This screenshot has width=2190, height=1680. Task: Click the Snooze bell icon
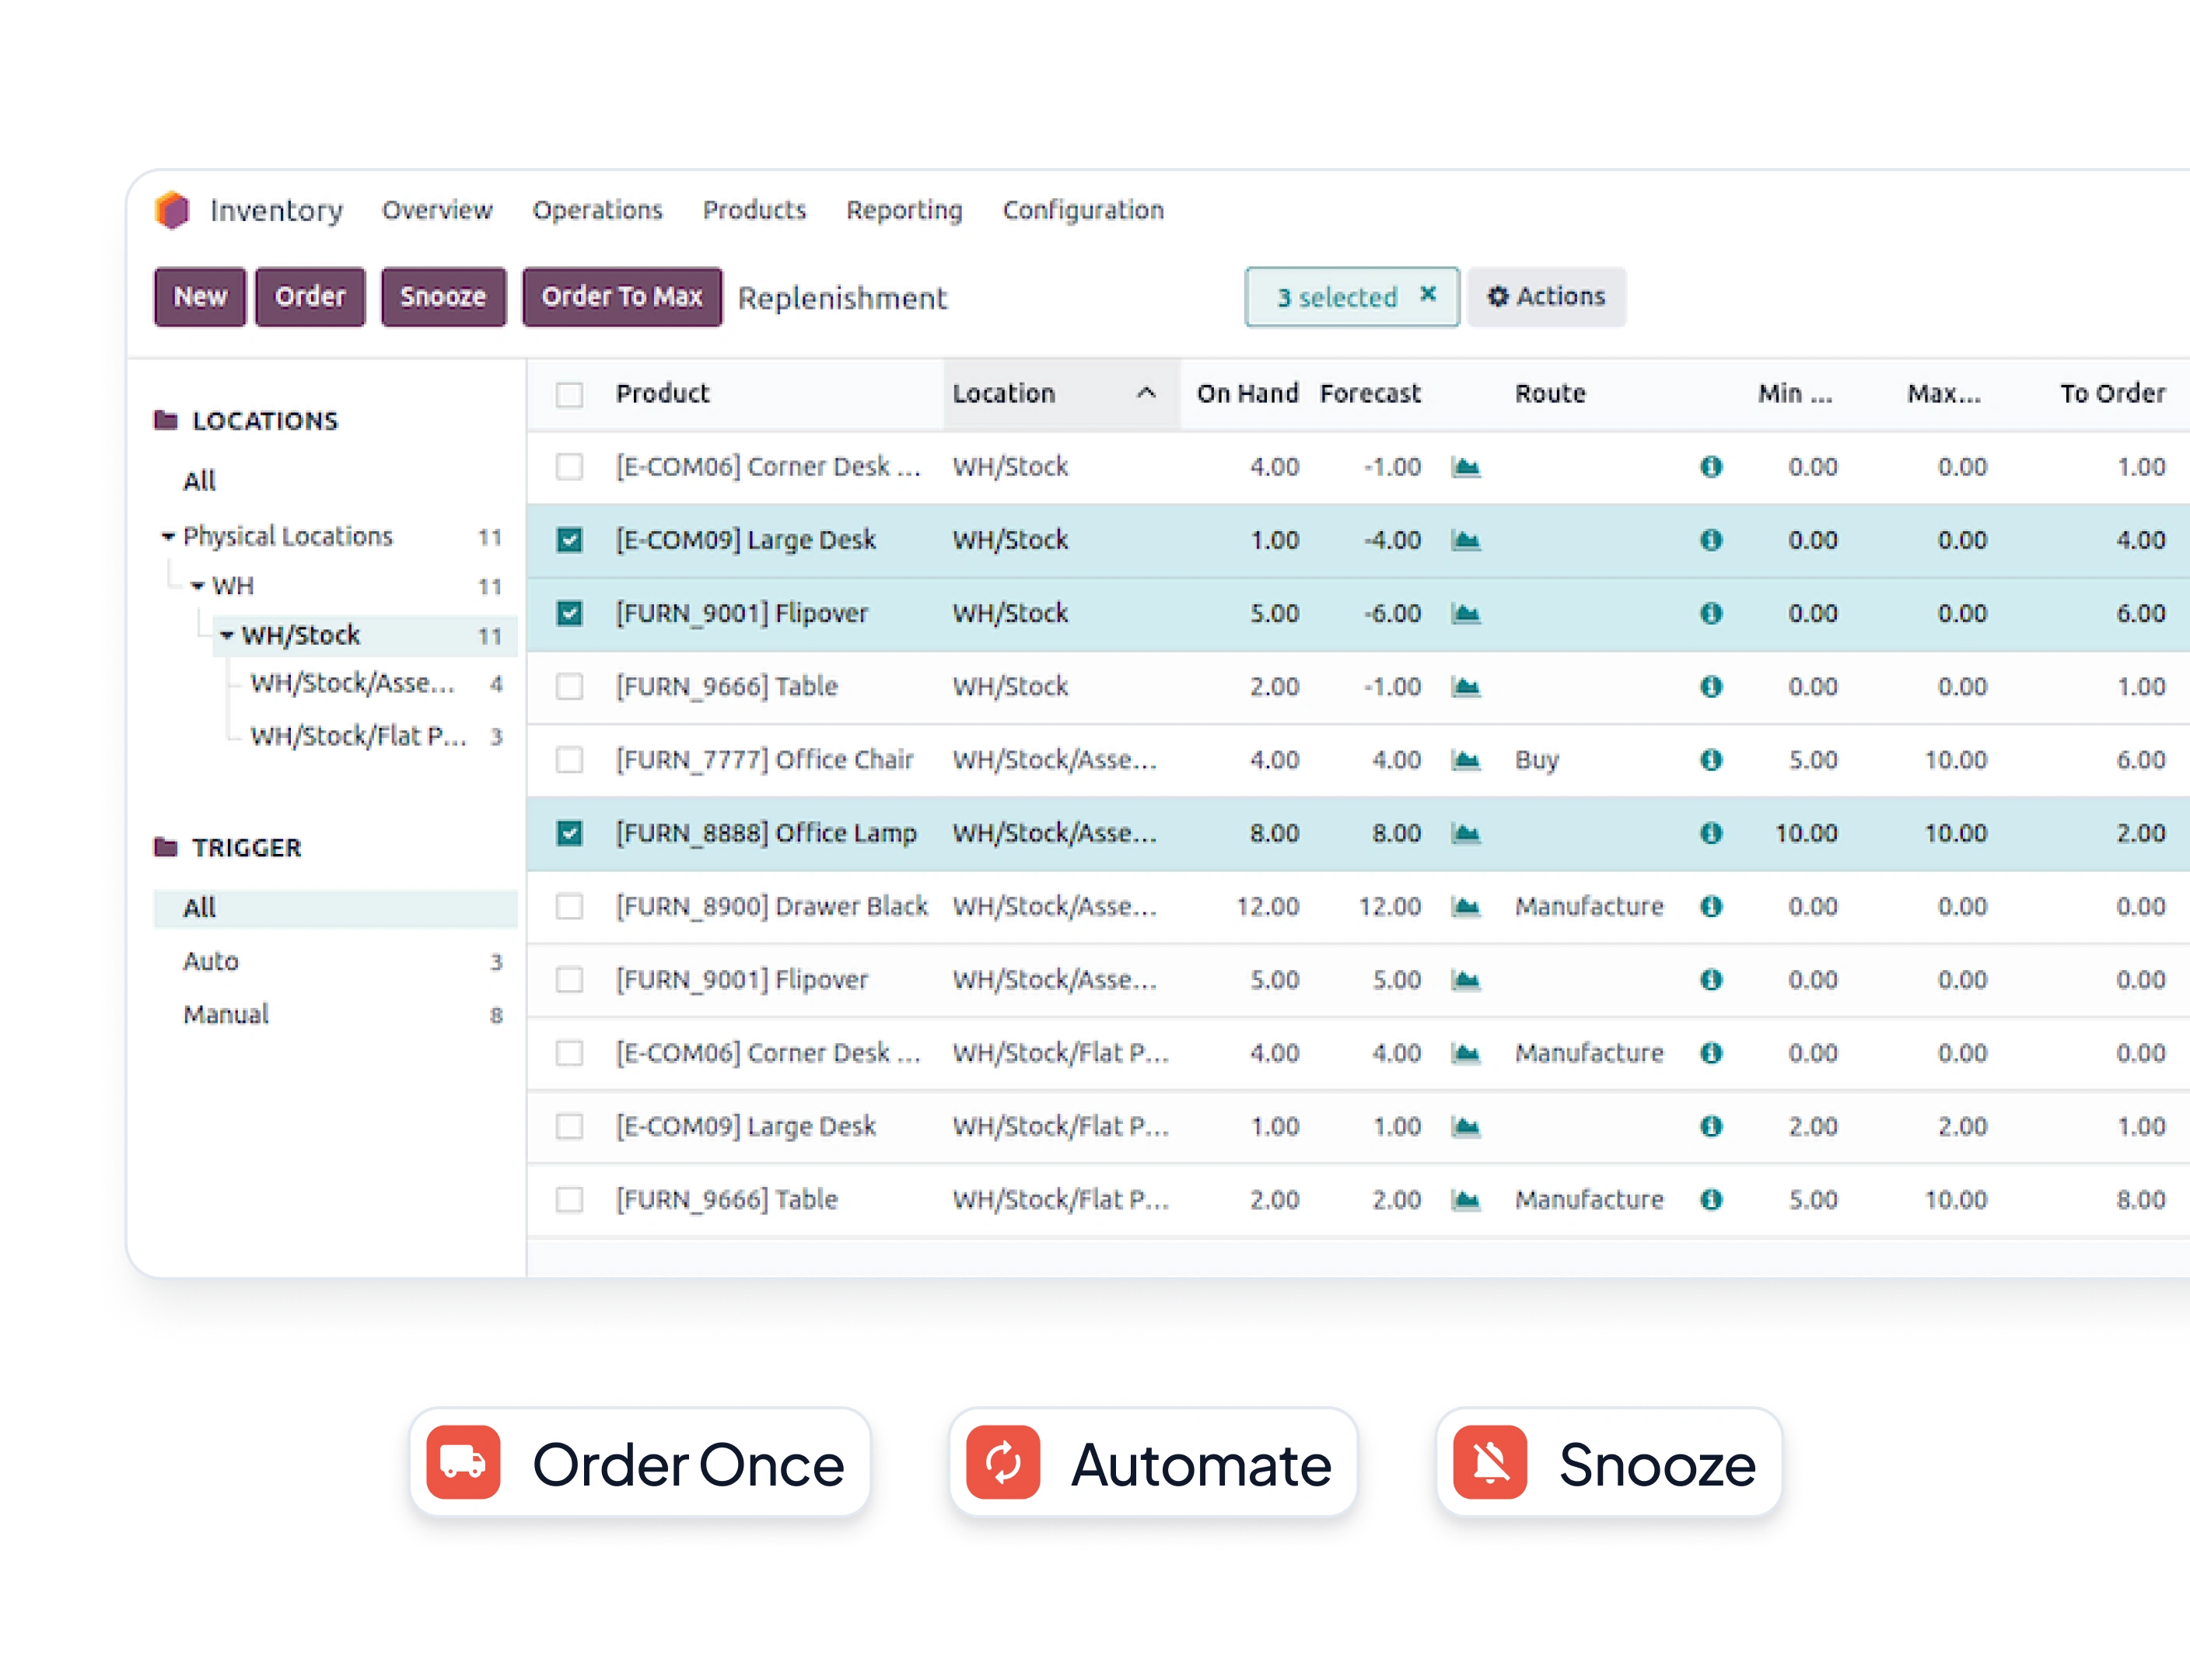click(1490, 1462)
